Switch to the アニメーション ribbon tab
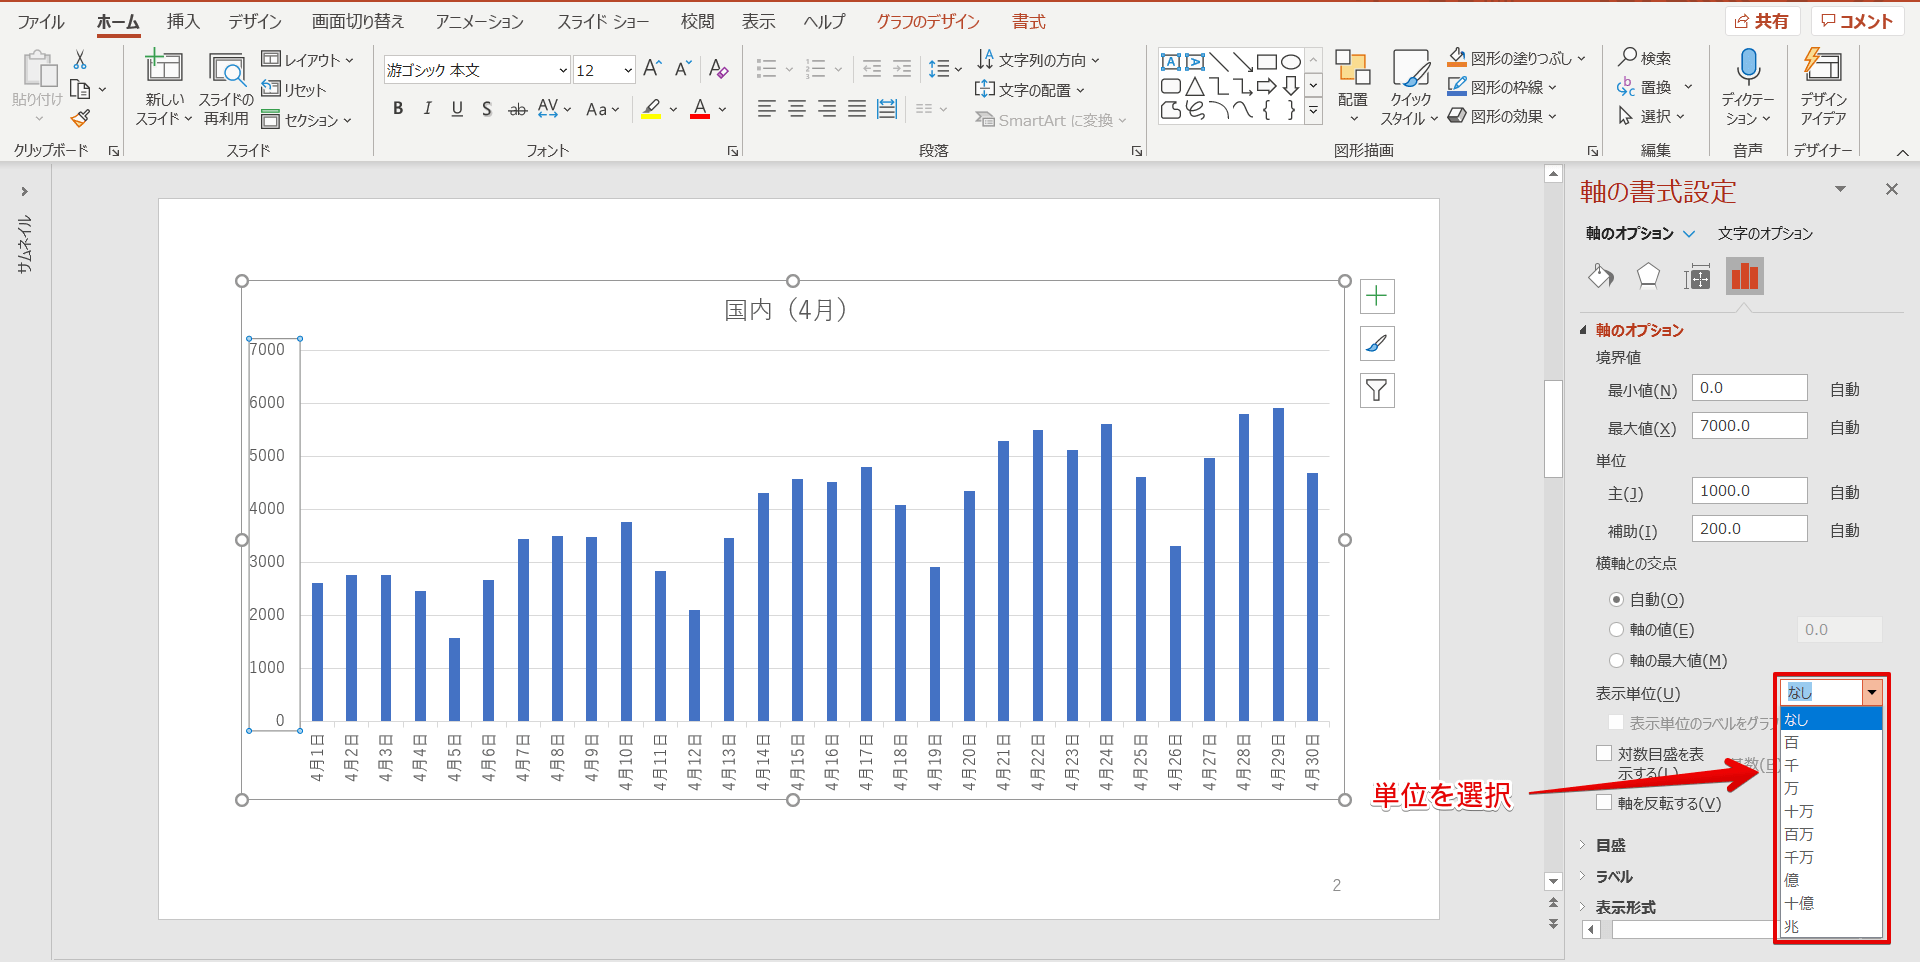Image resolution: width=1920 pixels, height=962 pixels. pyautogui.click(x=479, y=22)
